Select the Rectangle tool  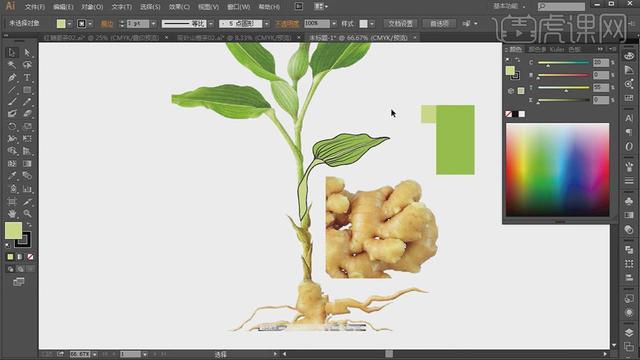click(27, 90)
